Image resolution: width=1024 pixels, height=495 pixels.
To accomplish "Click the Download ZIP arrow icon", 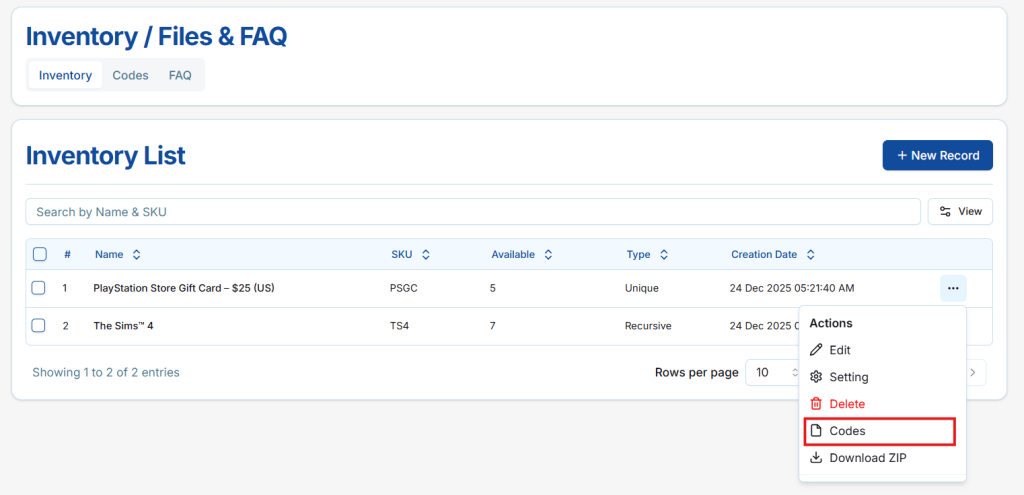I will coord(816,458).
